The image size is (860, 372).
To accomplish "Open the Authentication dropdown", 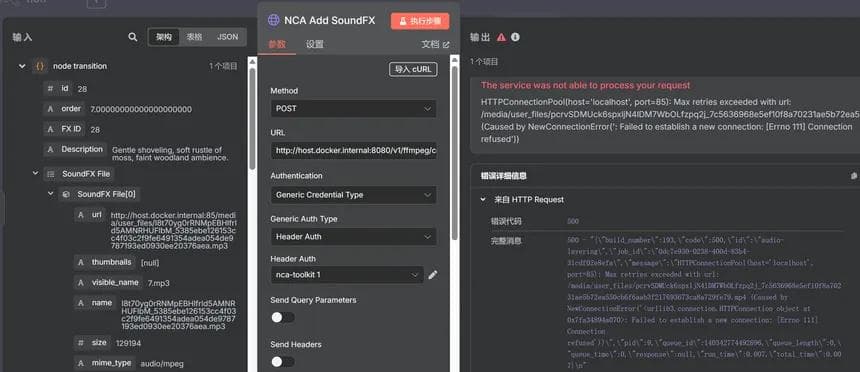I will point(353,195).
